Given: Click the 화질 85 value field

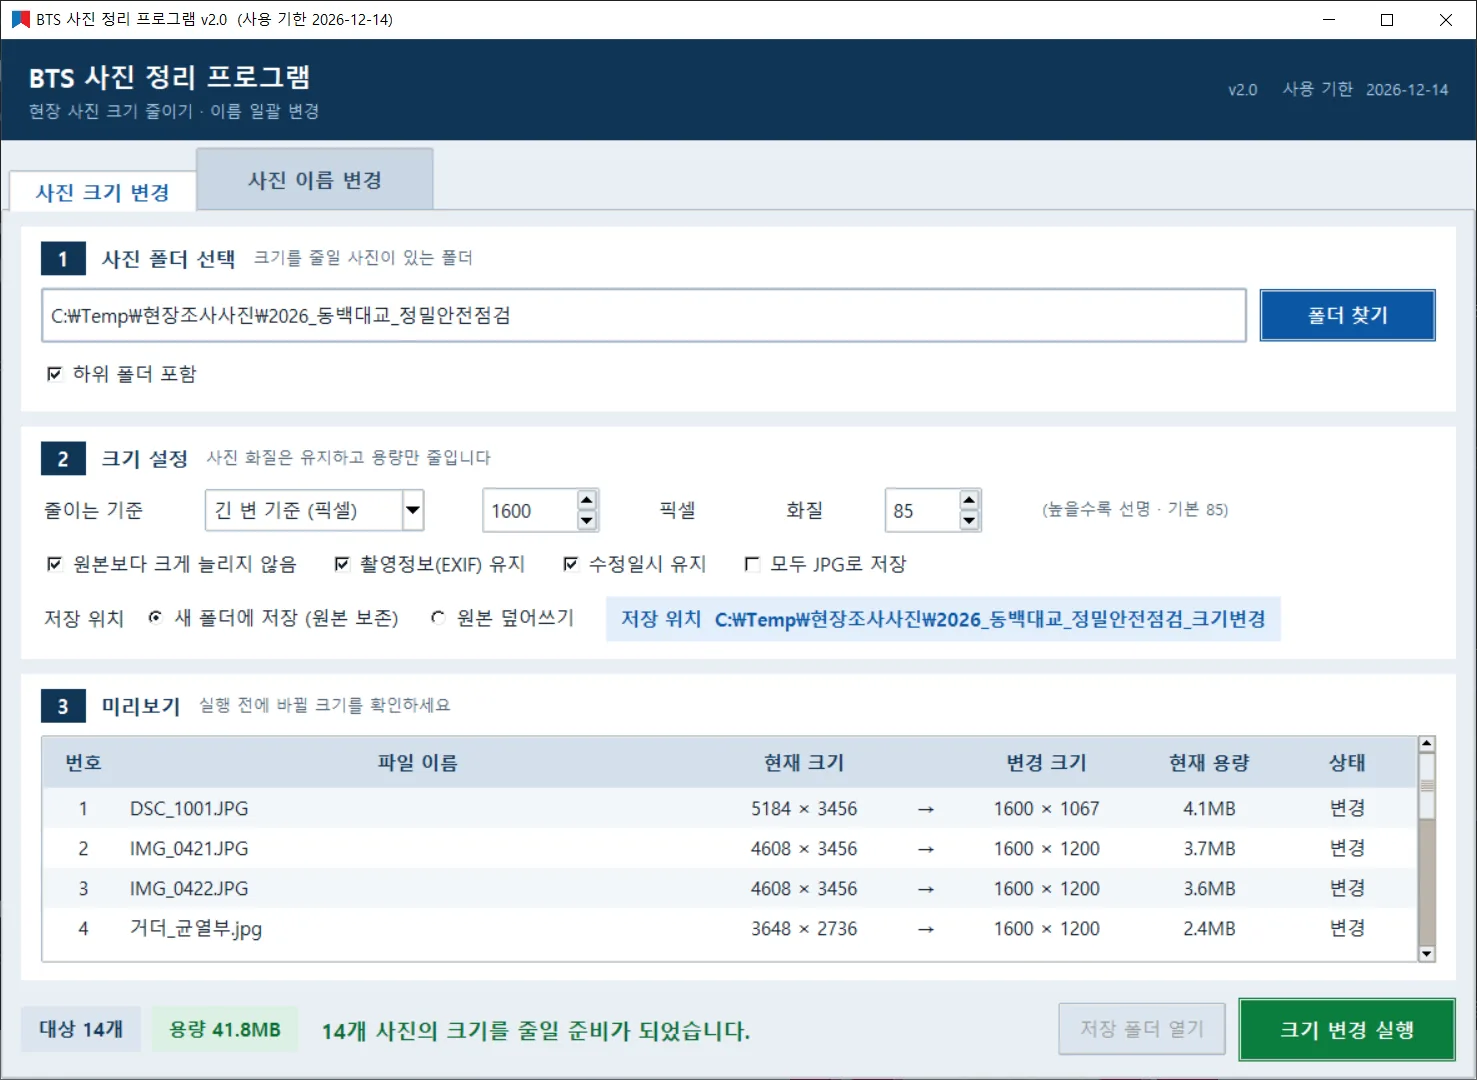Looking at the screenshot, I should [922, 511].
